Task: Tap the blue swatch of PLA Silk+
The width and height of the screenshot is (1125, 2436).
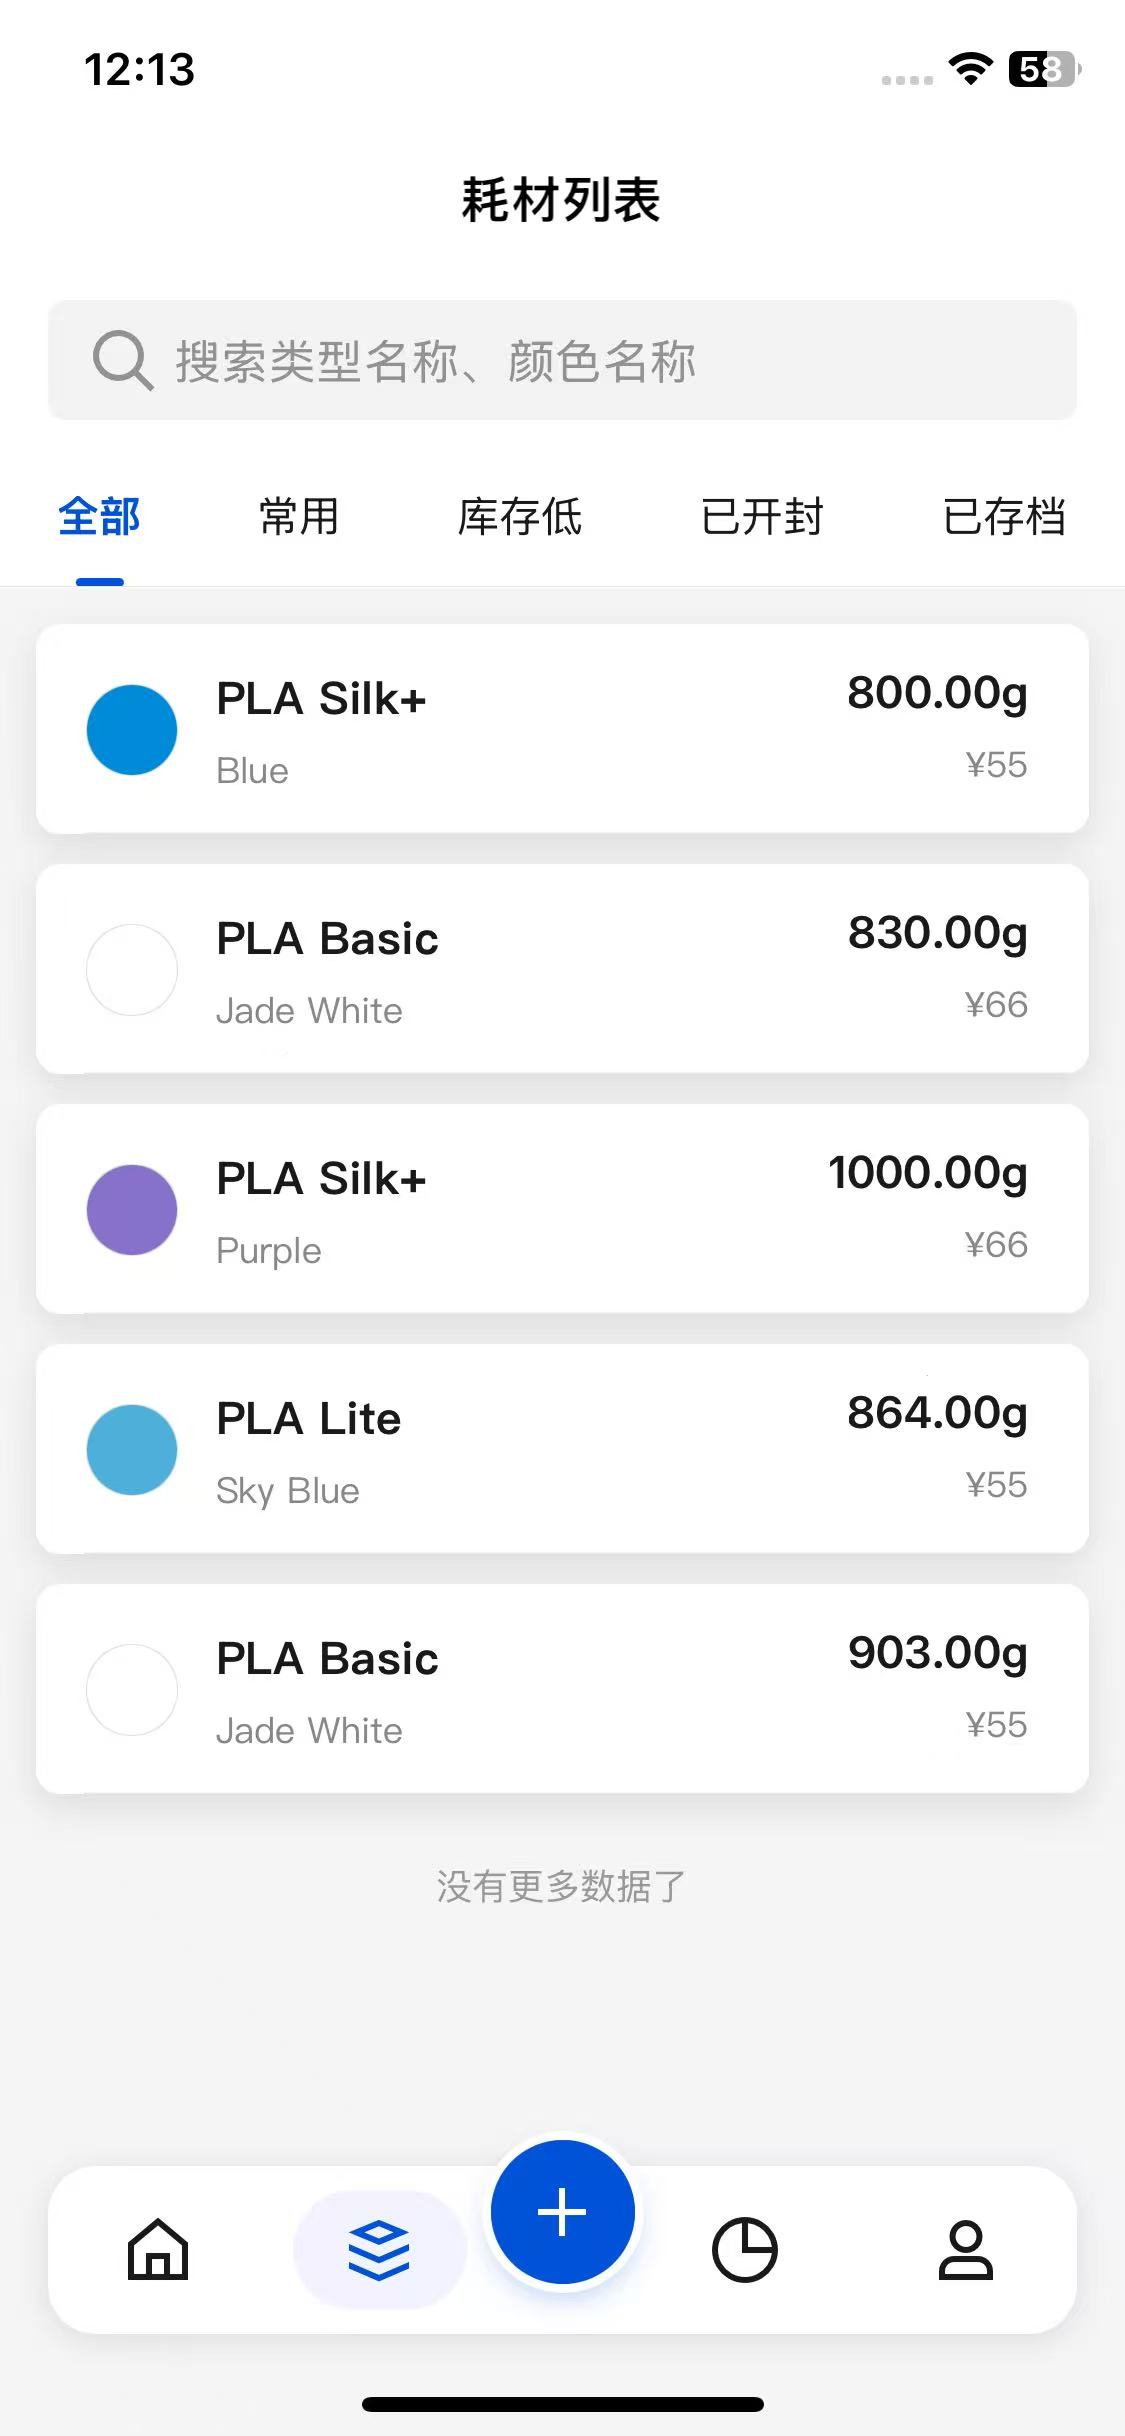Action: coord(132,730)
